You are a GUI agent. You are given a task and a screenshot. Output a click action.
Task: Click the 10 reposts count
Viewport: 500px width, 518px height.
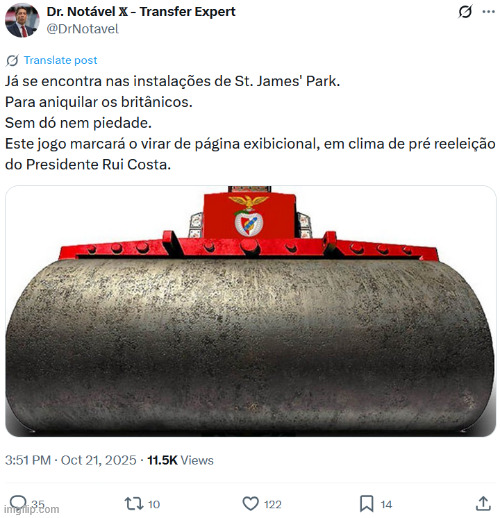tap(154, 504)
